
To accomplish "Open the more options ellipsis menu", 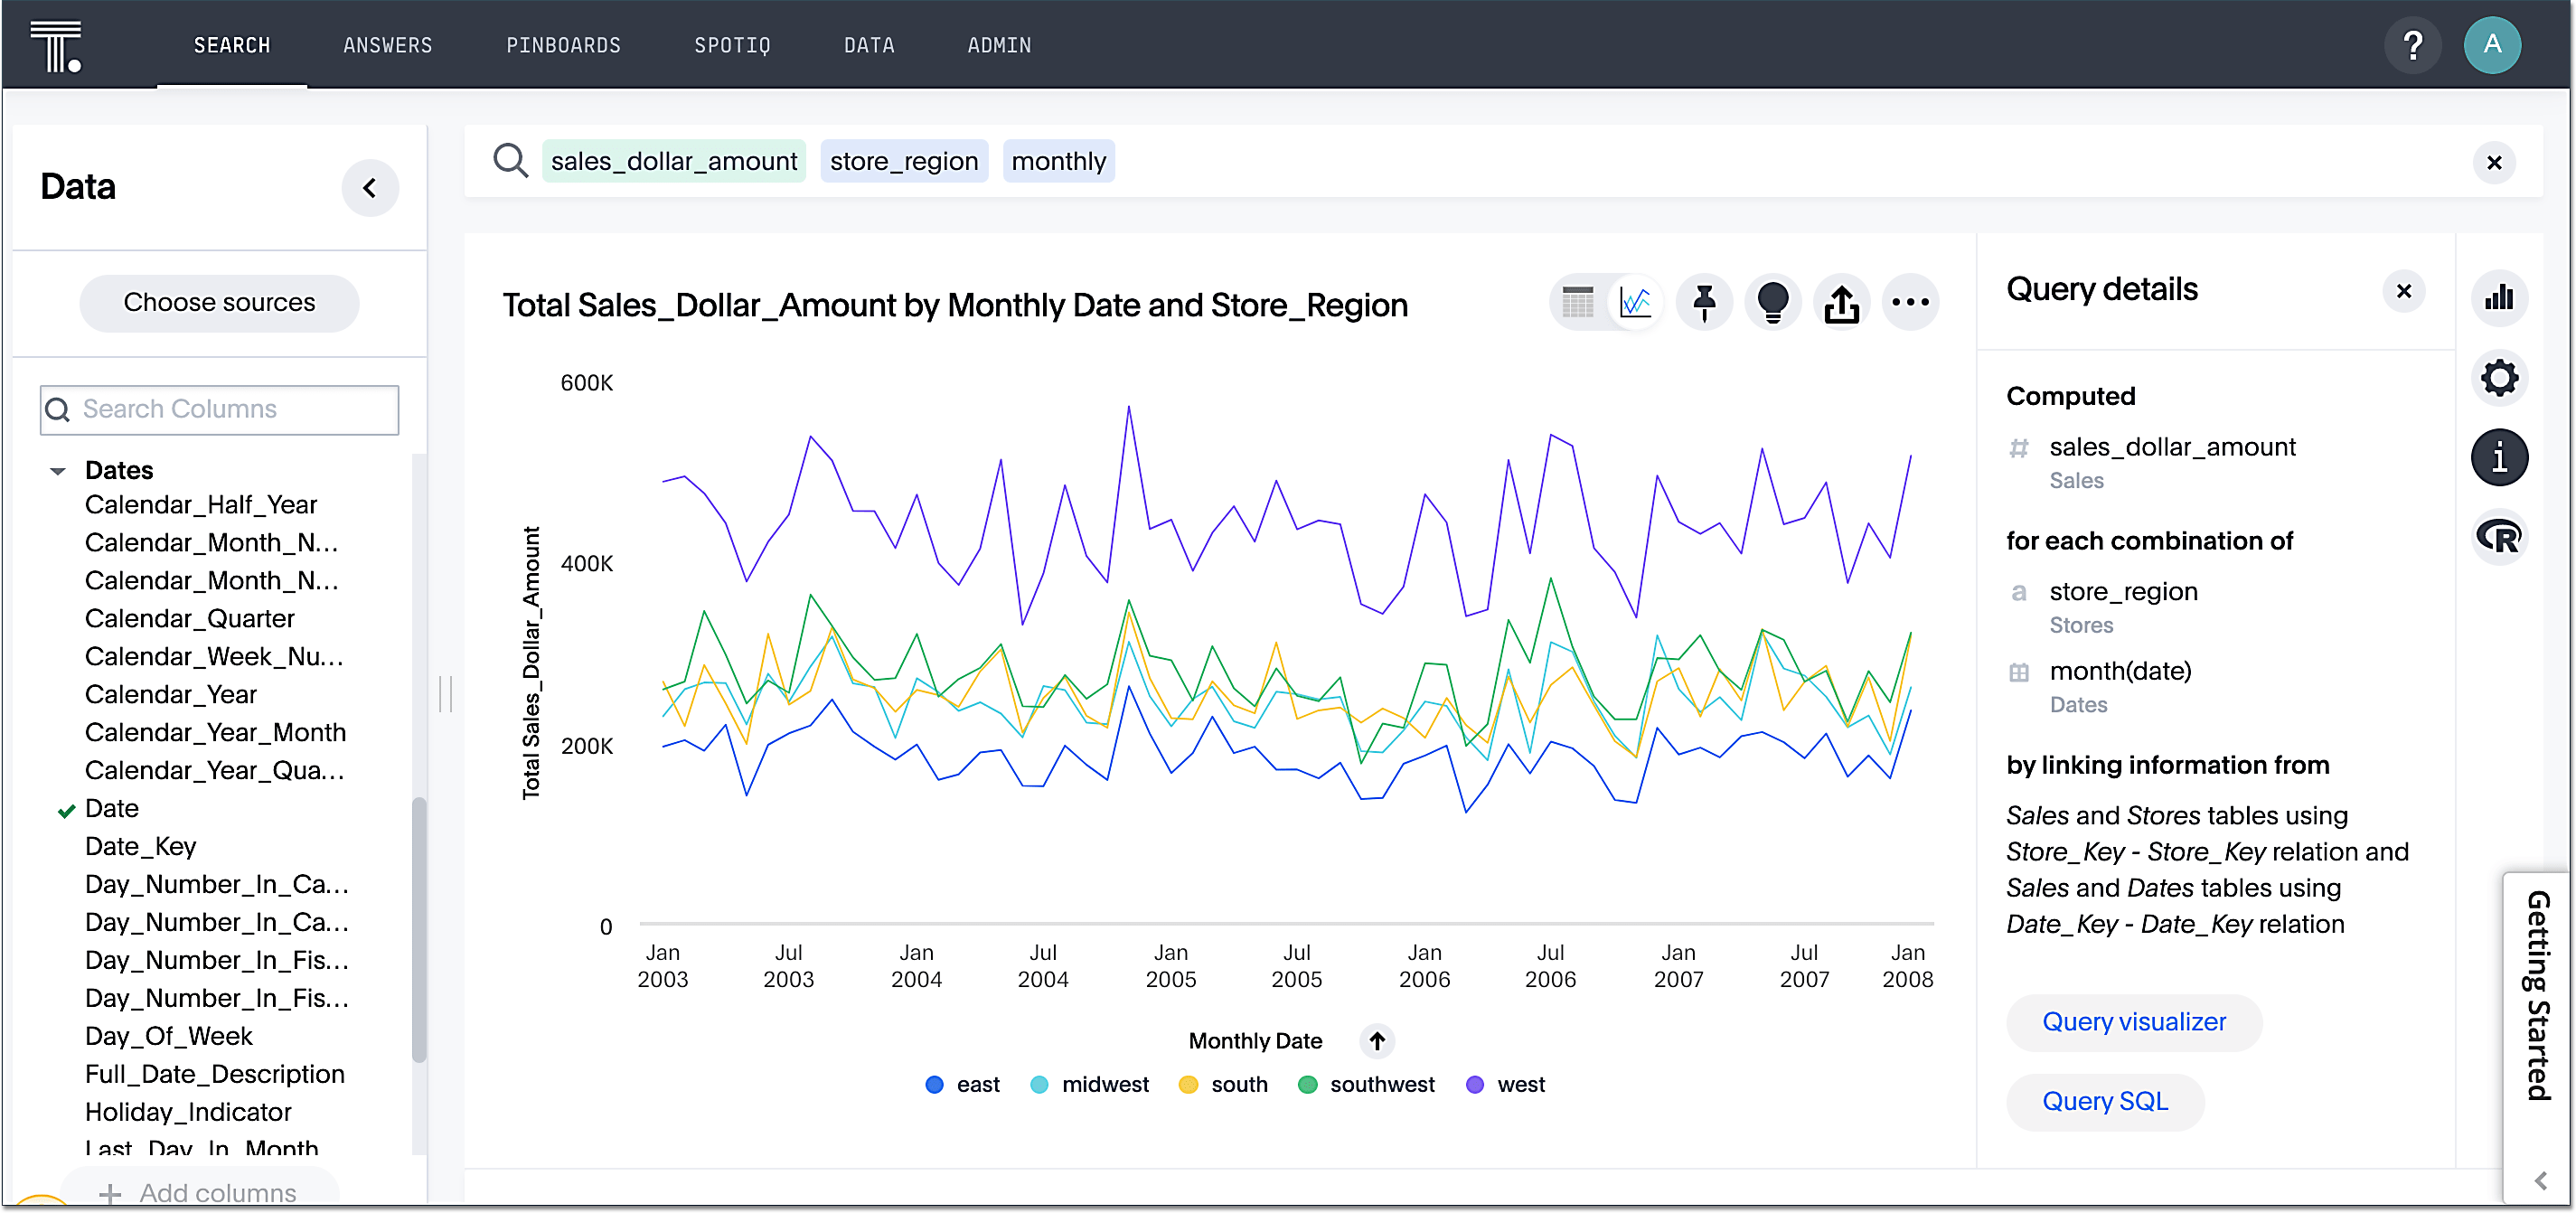I will [1911, 302].
